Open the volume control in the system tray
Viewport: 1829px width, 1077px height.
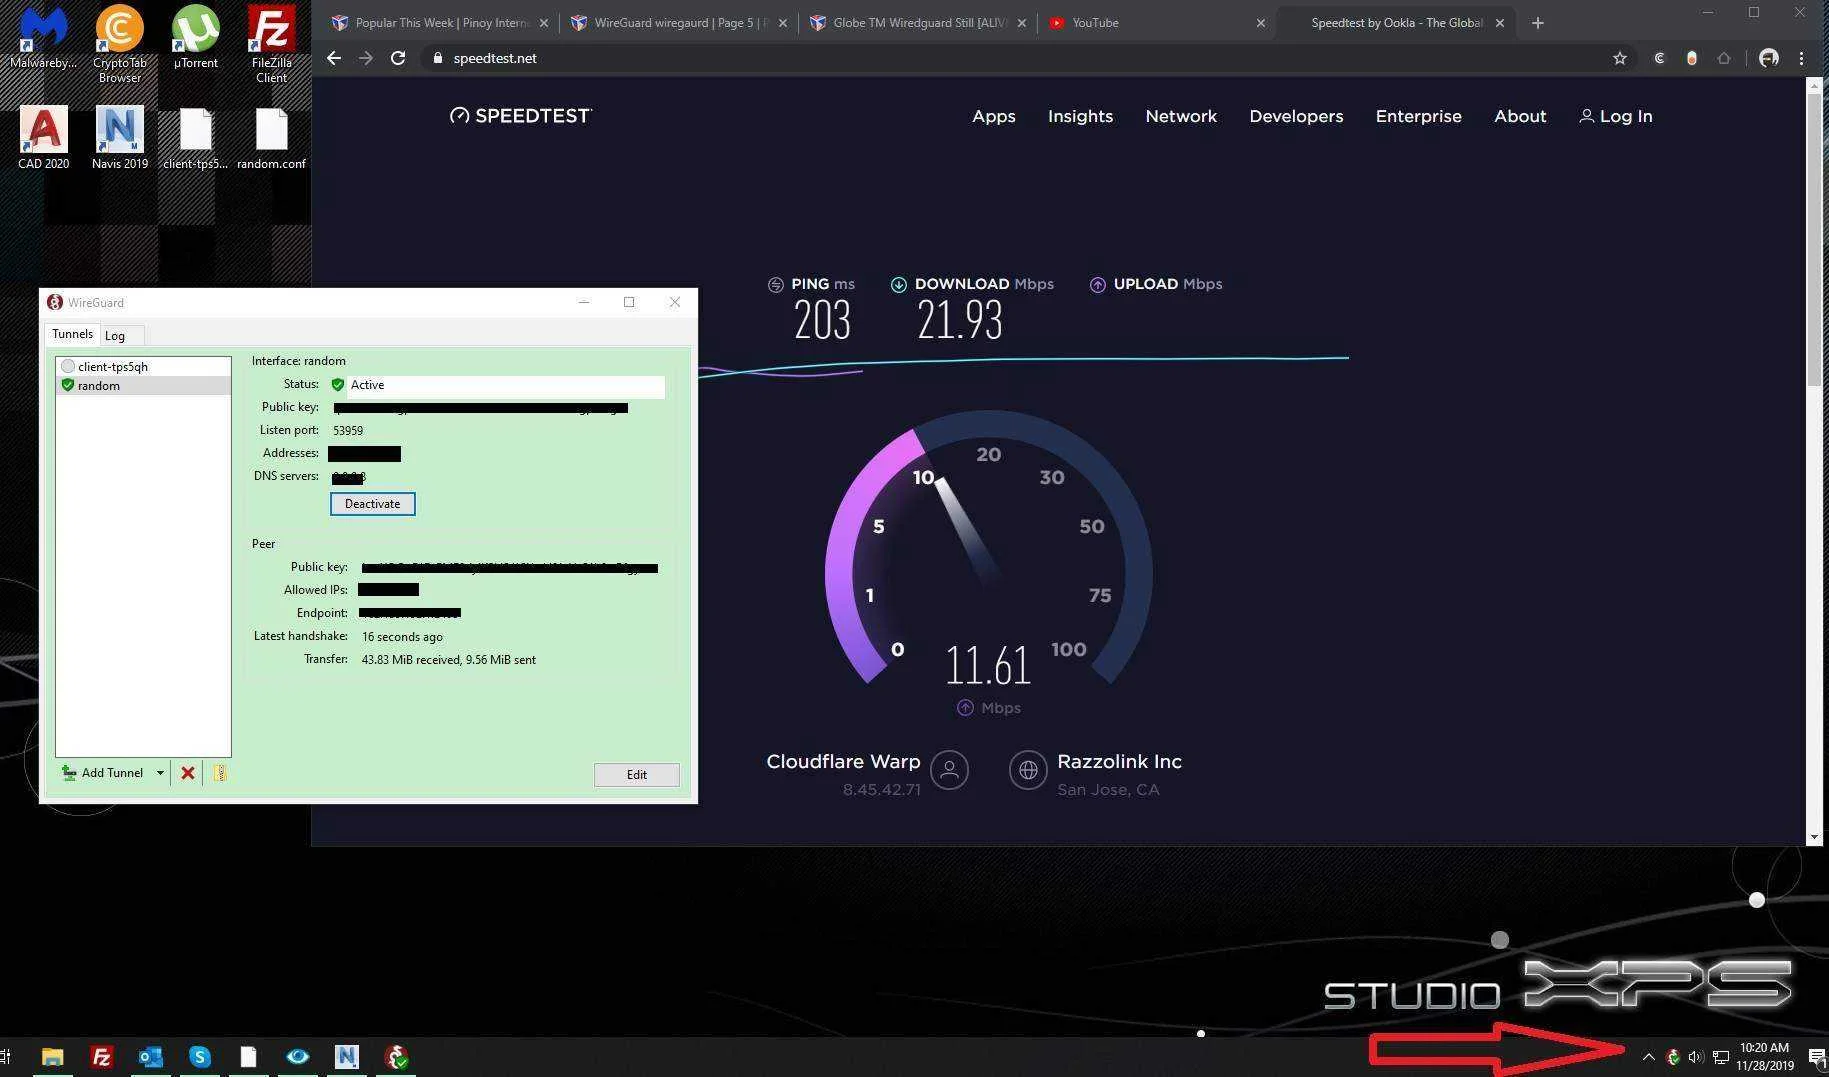click(x=1696, y=1057)
